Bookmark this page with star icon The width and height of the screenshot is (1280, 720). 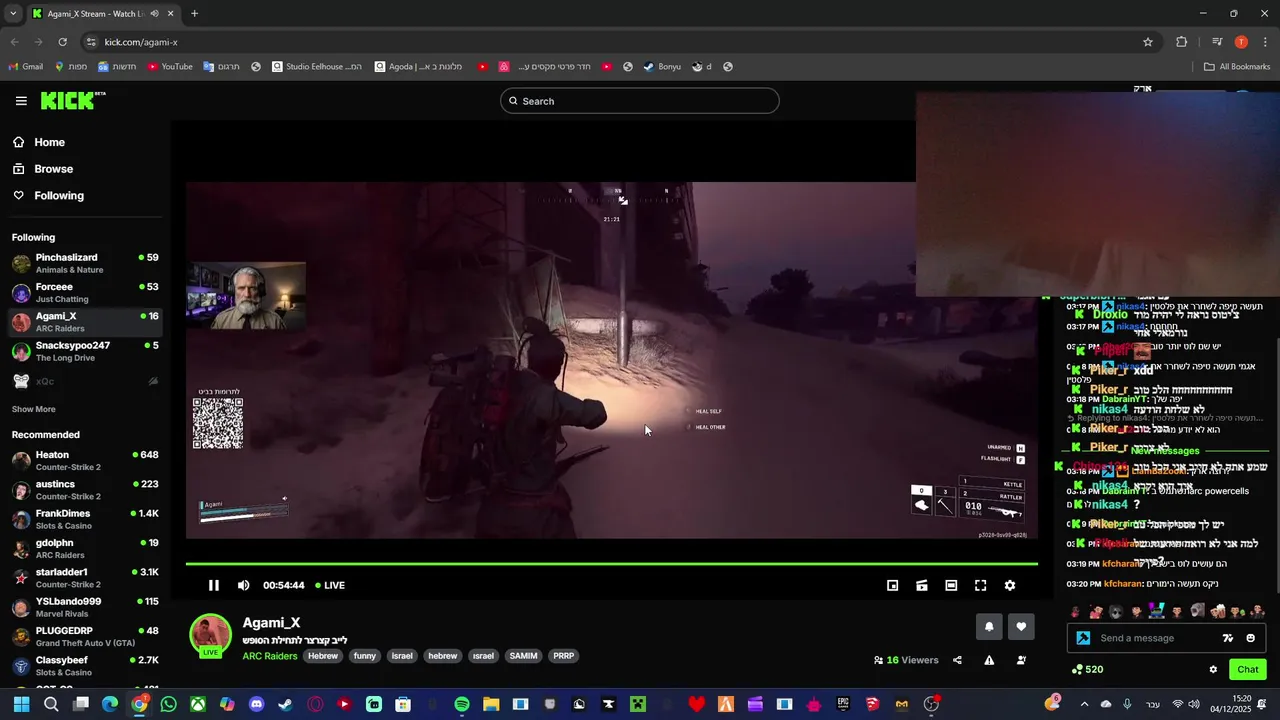click(1148, 42)
